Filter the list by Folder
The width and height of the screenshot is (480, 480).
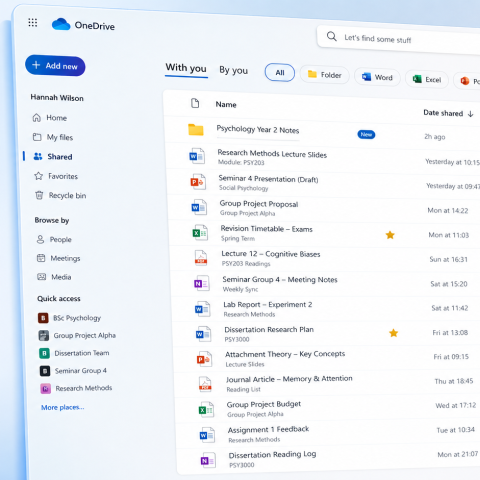tap(325, 75)
